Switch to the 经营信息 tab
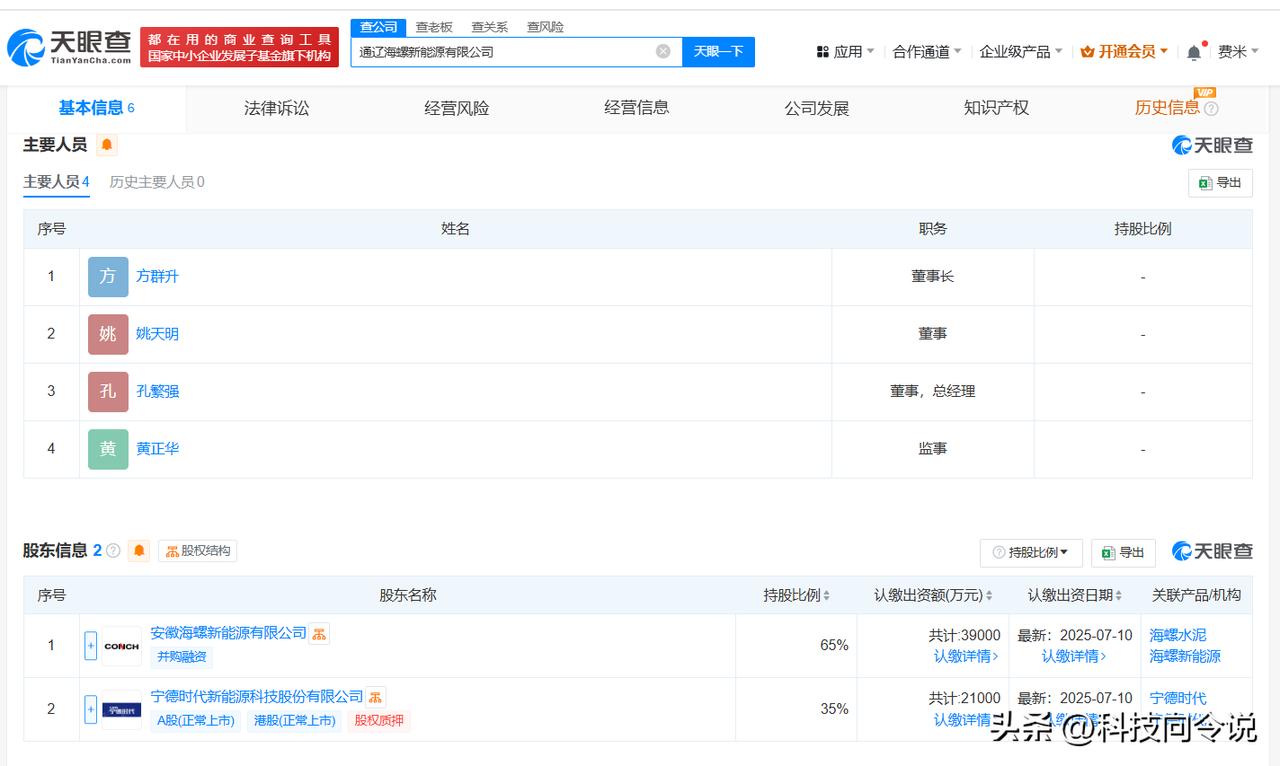1280x766 pixels. tap(637, 108)
